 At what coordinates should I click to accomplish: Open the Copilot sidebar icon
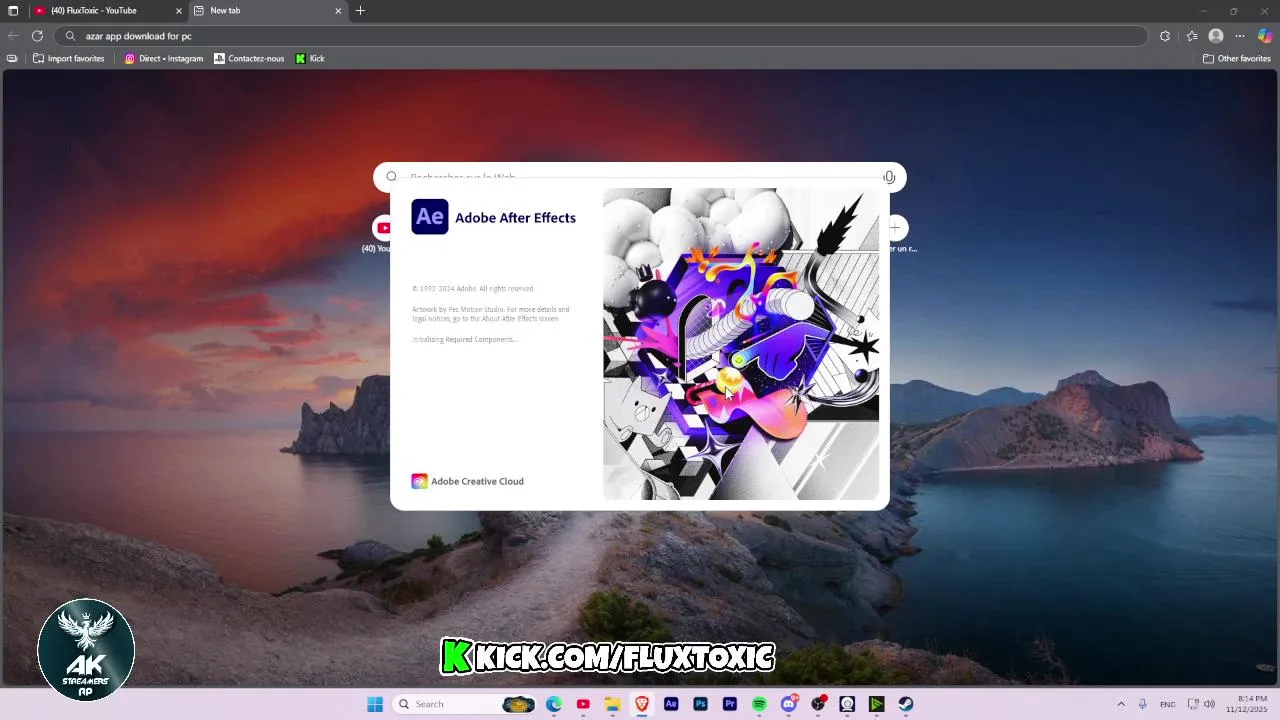click(x=1265, y=36)
